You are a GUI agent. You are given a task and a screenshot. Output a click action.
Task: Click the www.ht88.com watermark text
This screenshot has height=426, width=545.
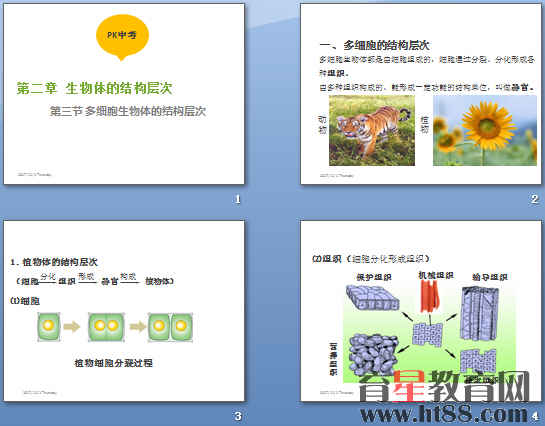click(444, 414)
